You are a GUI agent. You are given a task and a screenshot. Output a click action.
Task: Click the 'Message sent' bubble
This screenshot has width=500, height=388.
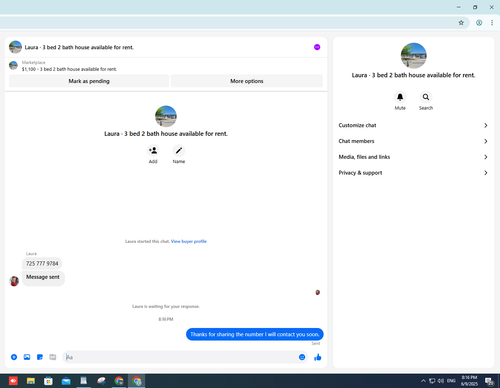pyautogui.click(x=43, y=277)
